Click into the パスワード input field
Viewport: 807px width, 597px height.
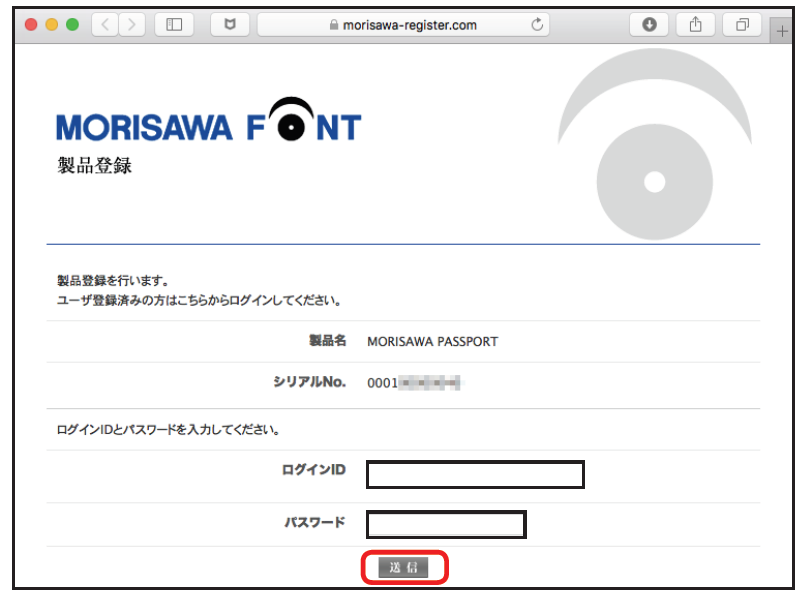(x=446, y=524)
